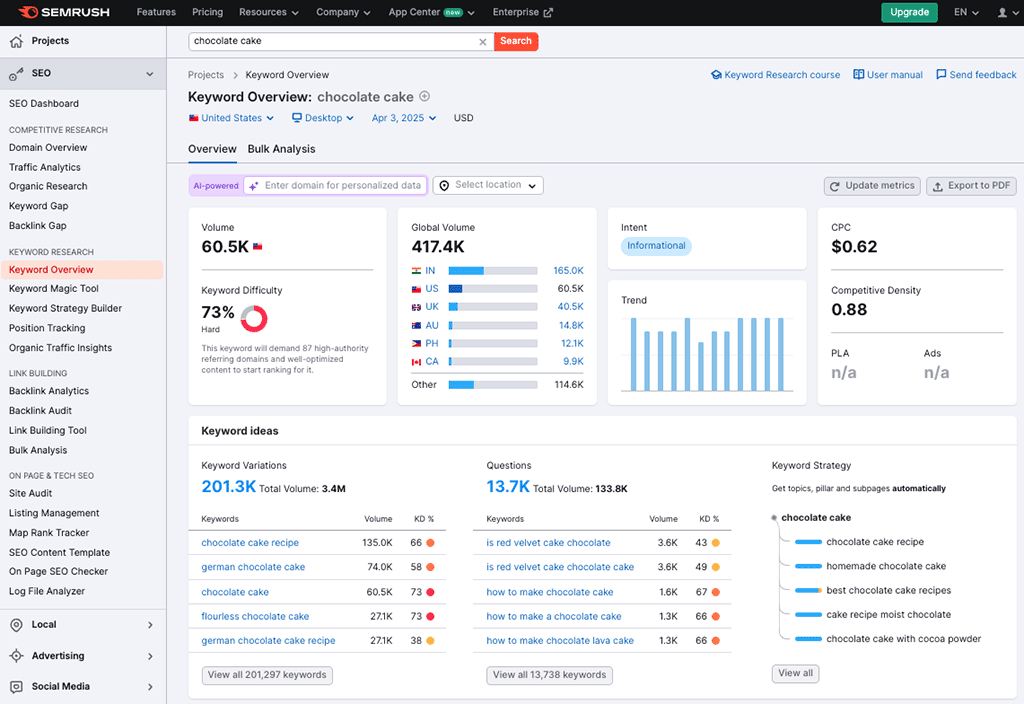Open the chocolate cake recipe keyword link
Image resolution: width=1024 pixels, height=704 pixels.
tap(250, 543)
